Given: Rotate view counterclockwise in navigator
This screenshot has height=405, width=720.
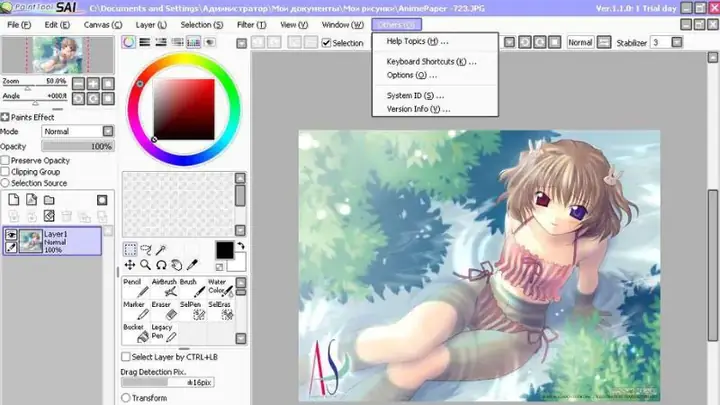Looking at the screenshot, I should (x=79, y=98).
